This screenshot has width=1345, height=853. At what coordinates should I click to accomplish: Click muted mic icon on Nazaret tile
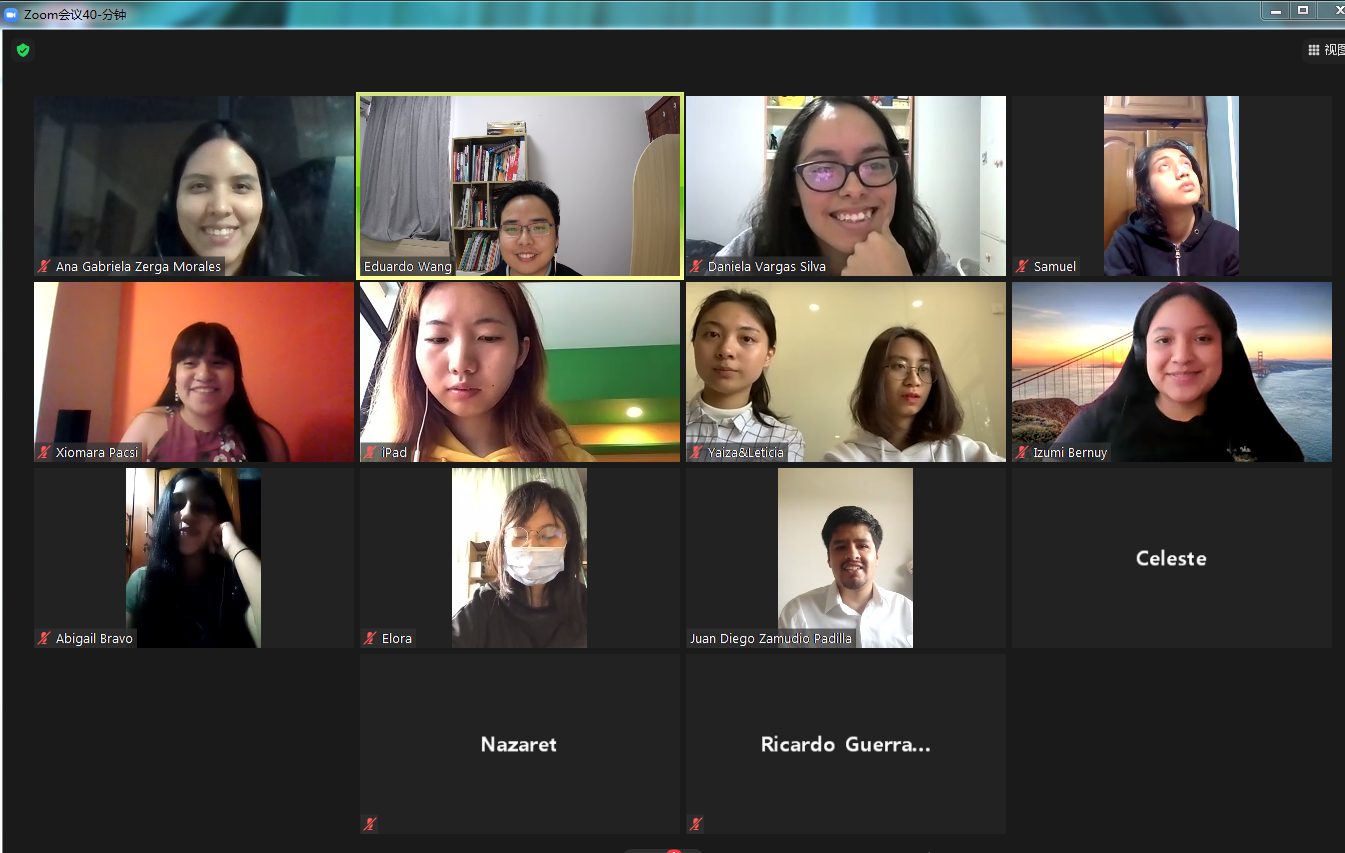pyautogui.click(x=370, y=824)
